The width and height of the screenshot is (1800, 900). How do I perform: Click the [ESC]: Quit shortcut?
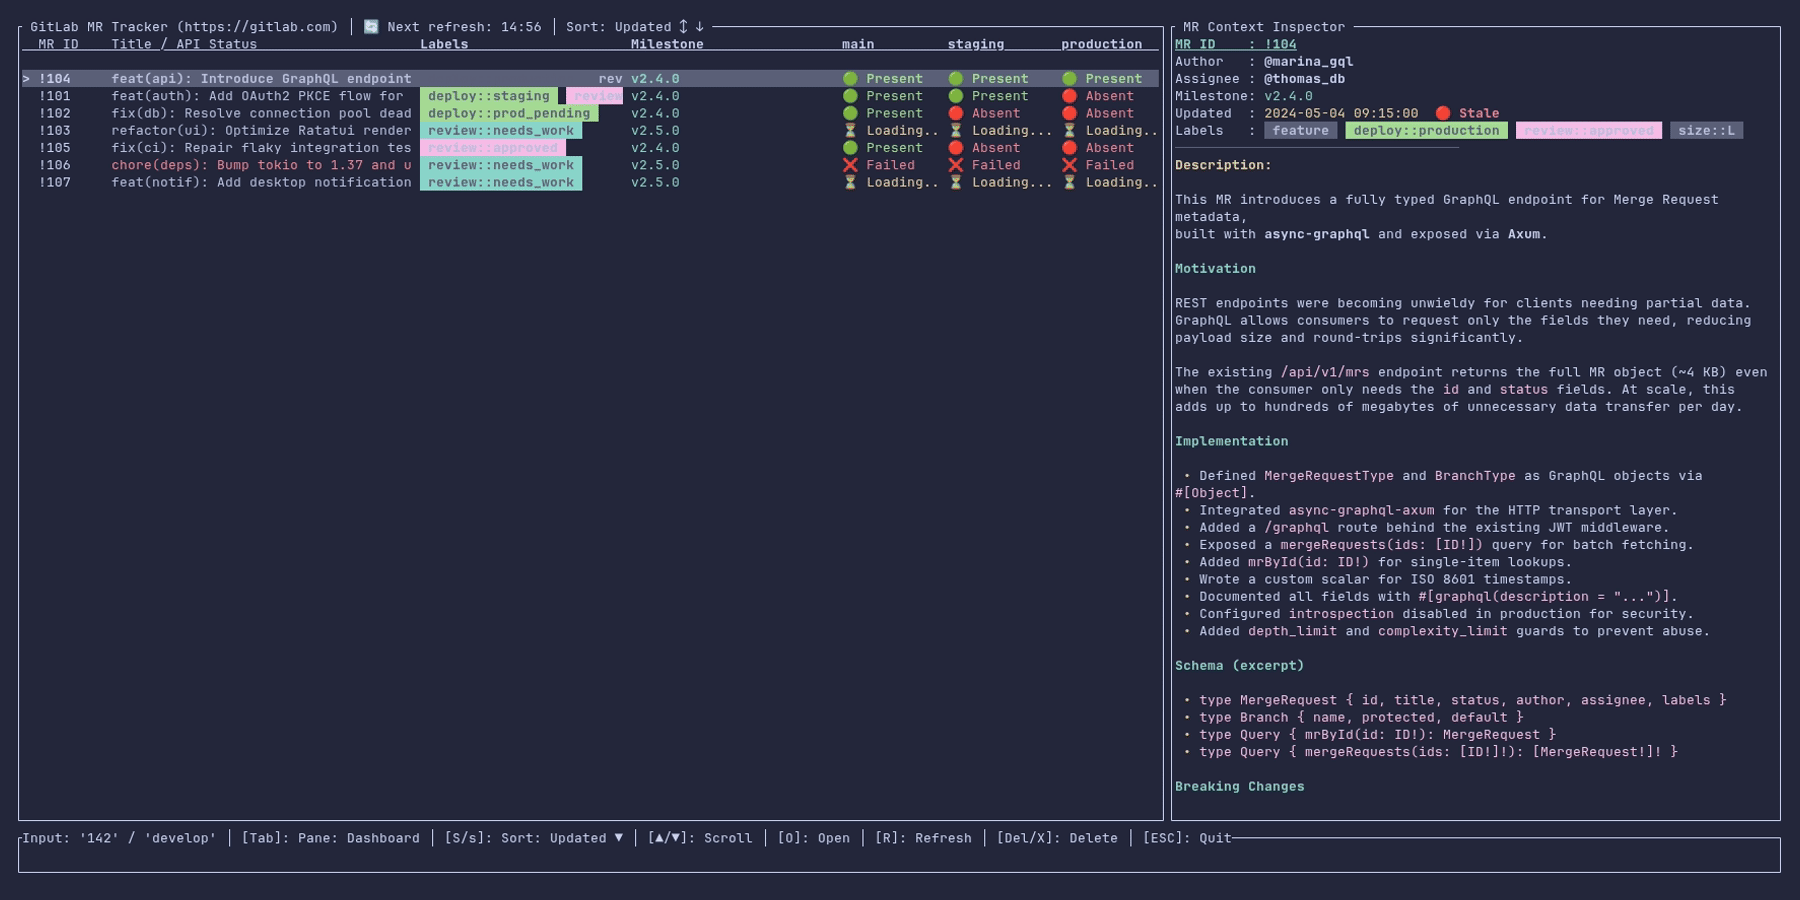(1187, 838)
